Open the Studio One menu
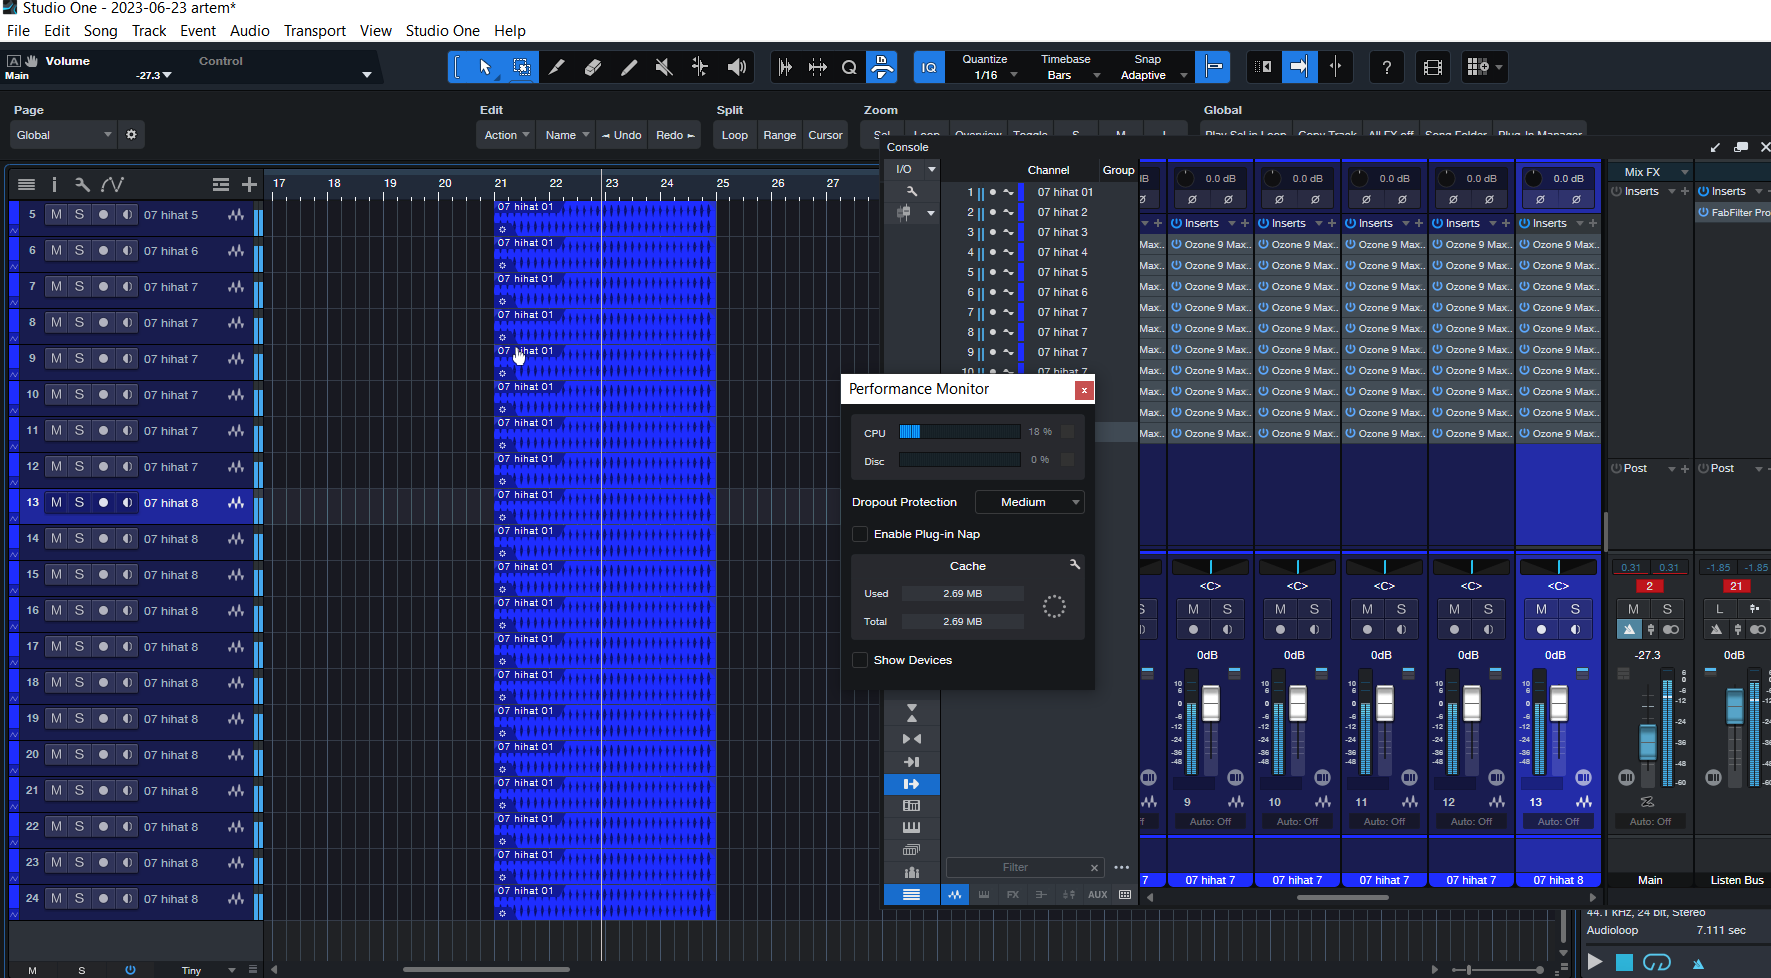This screenshot has width=1771, height=978. click(442, 31)
